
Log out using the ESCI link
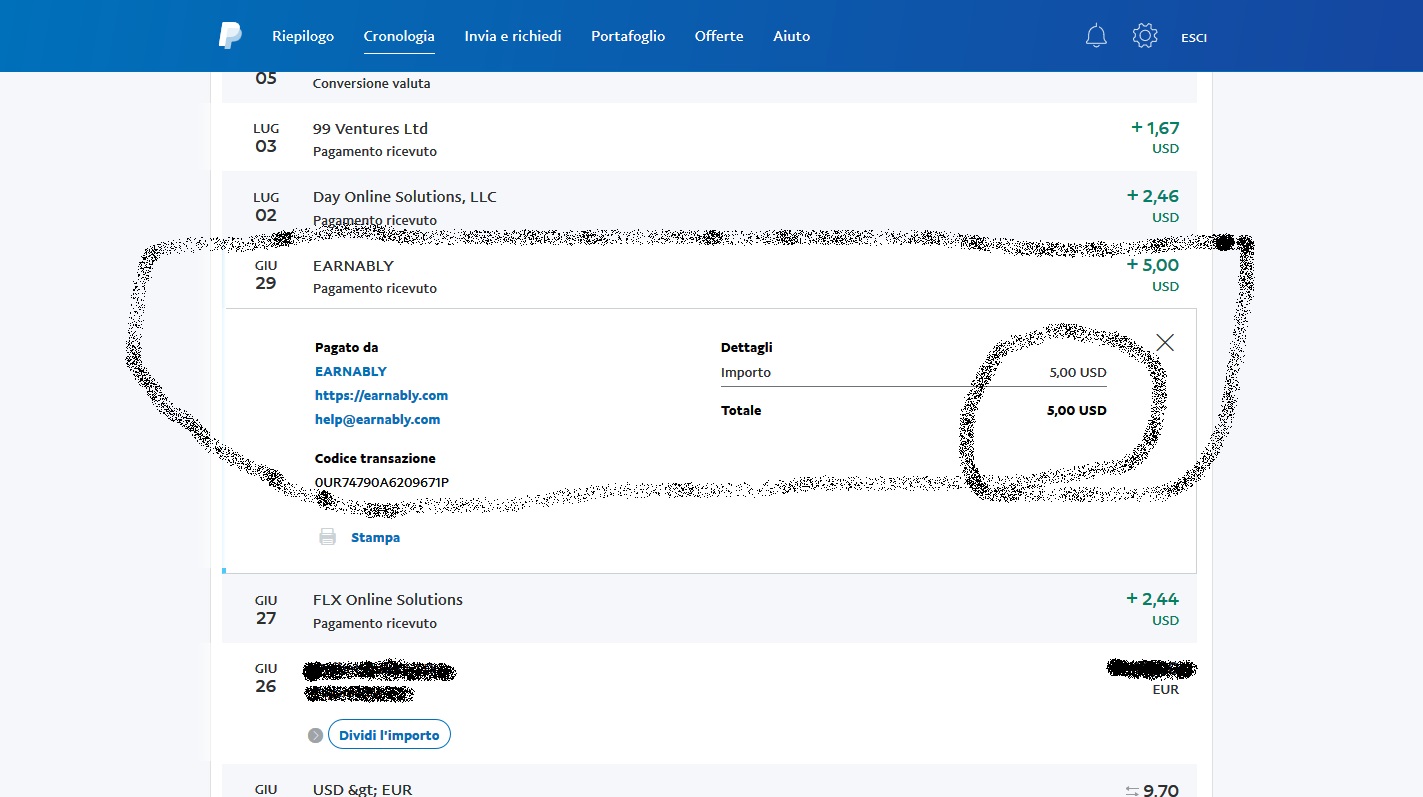(1194, 38)
